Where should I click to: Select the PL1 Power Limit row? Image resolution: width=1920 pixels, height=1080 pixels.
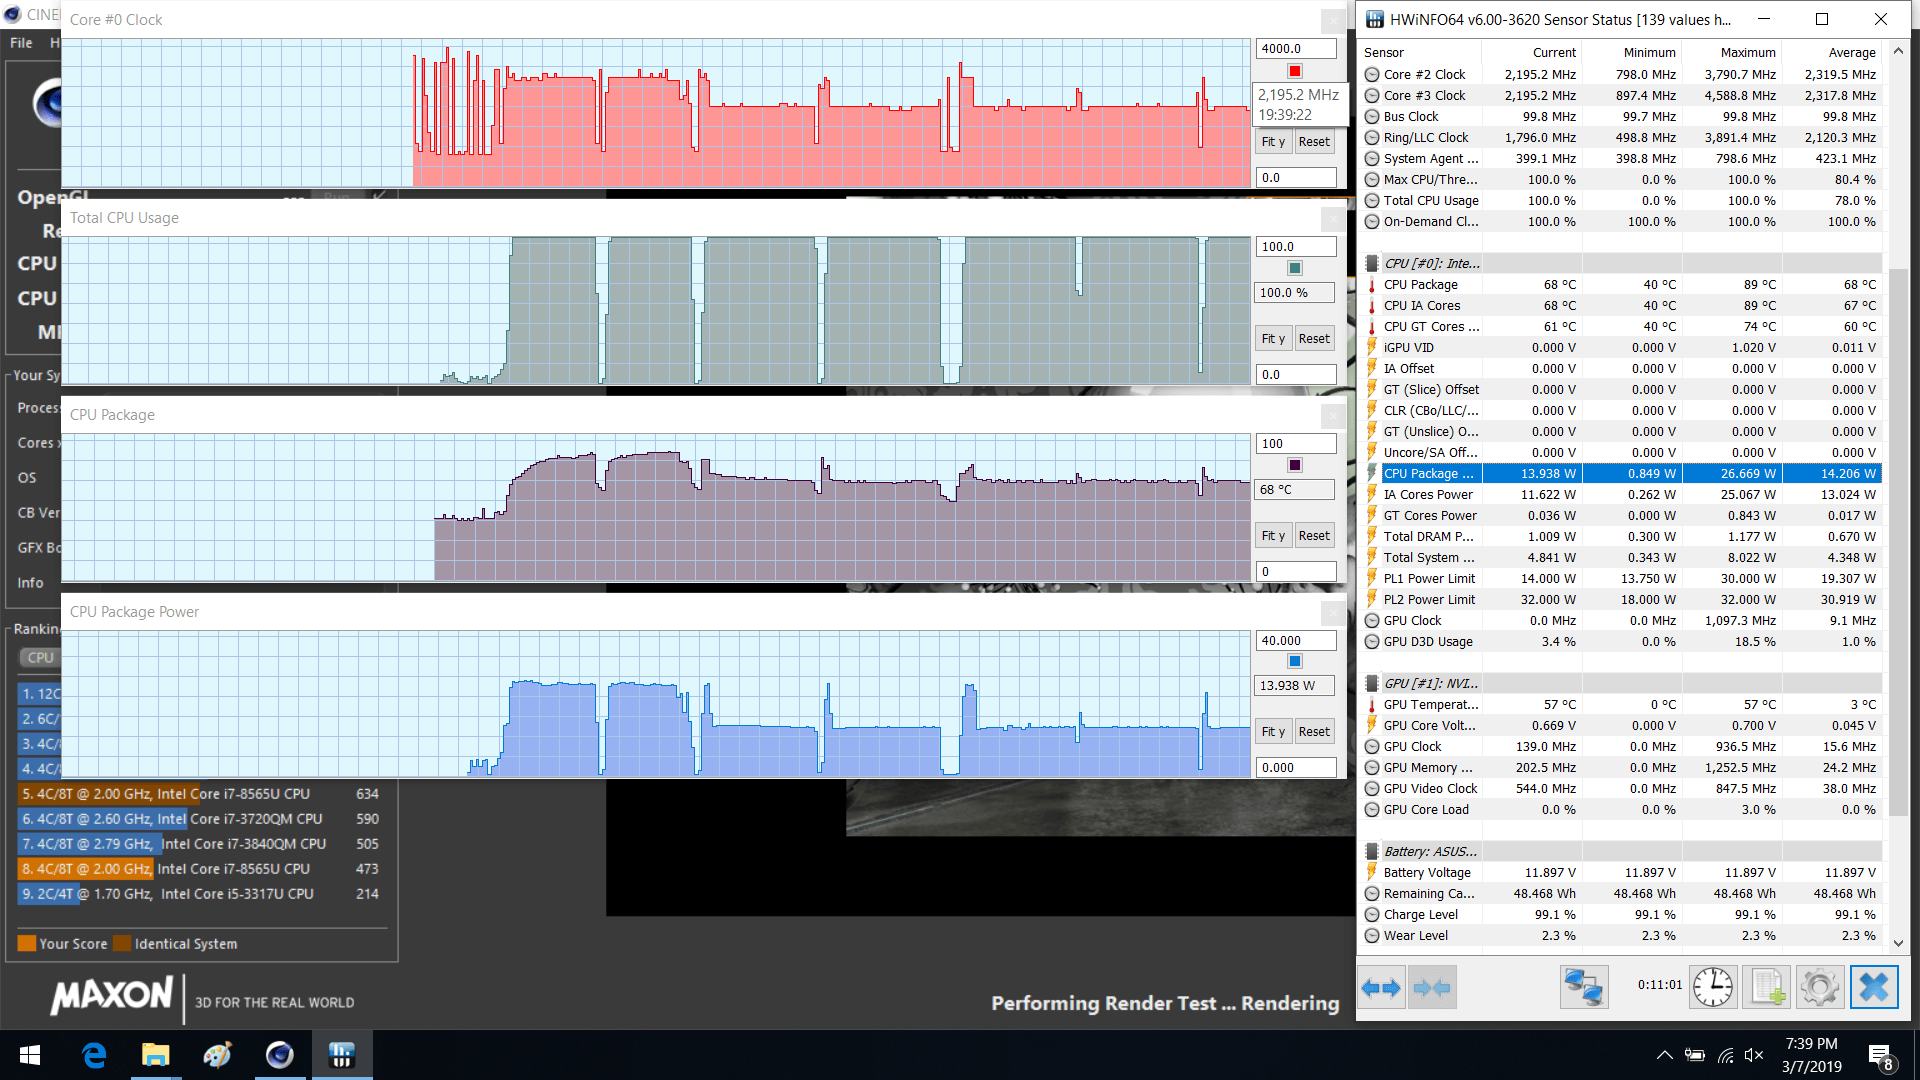point(1622,579)
